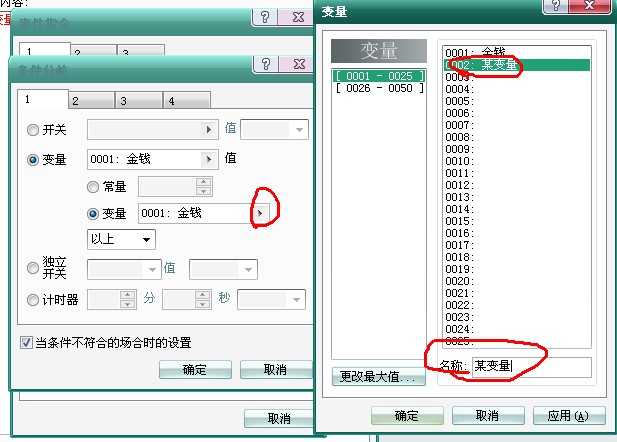Select variable 0010 in list
Image resolution: width=617 pixels, height=442 pixels.
[517, 161]
